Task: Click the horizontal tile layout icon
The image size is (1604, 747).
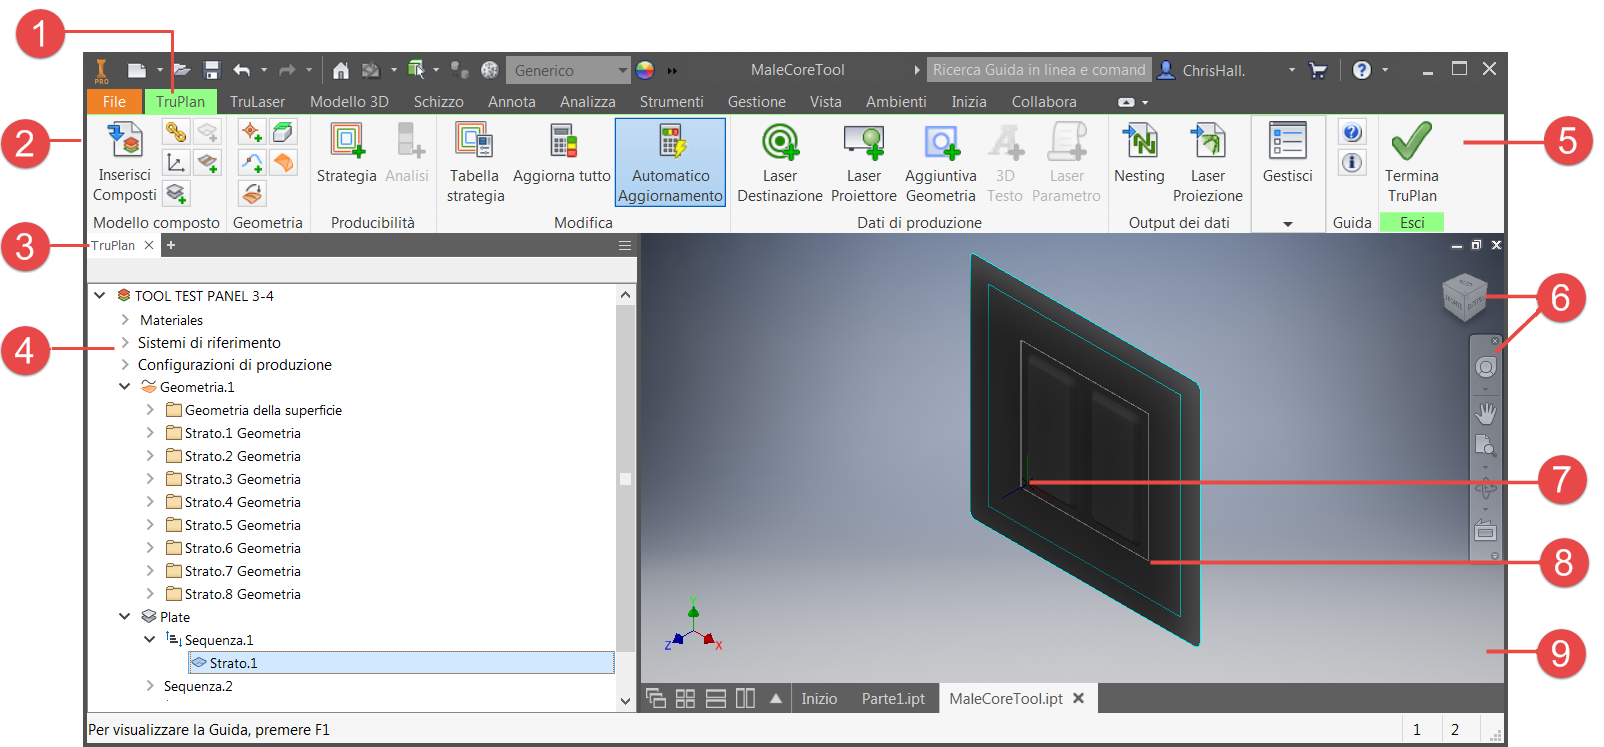Action: click(716, 698)
